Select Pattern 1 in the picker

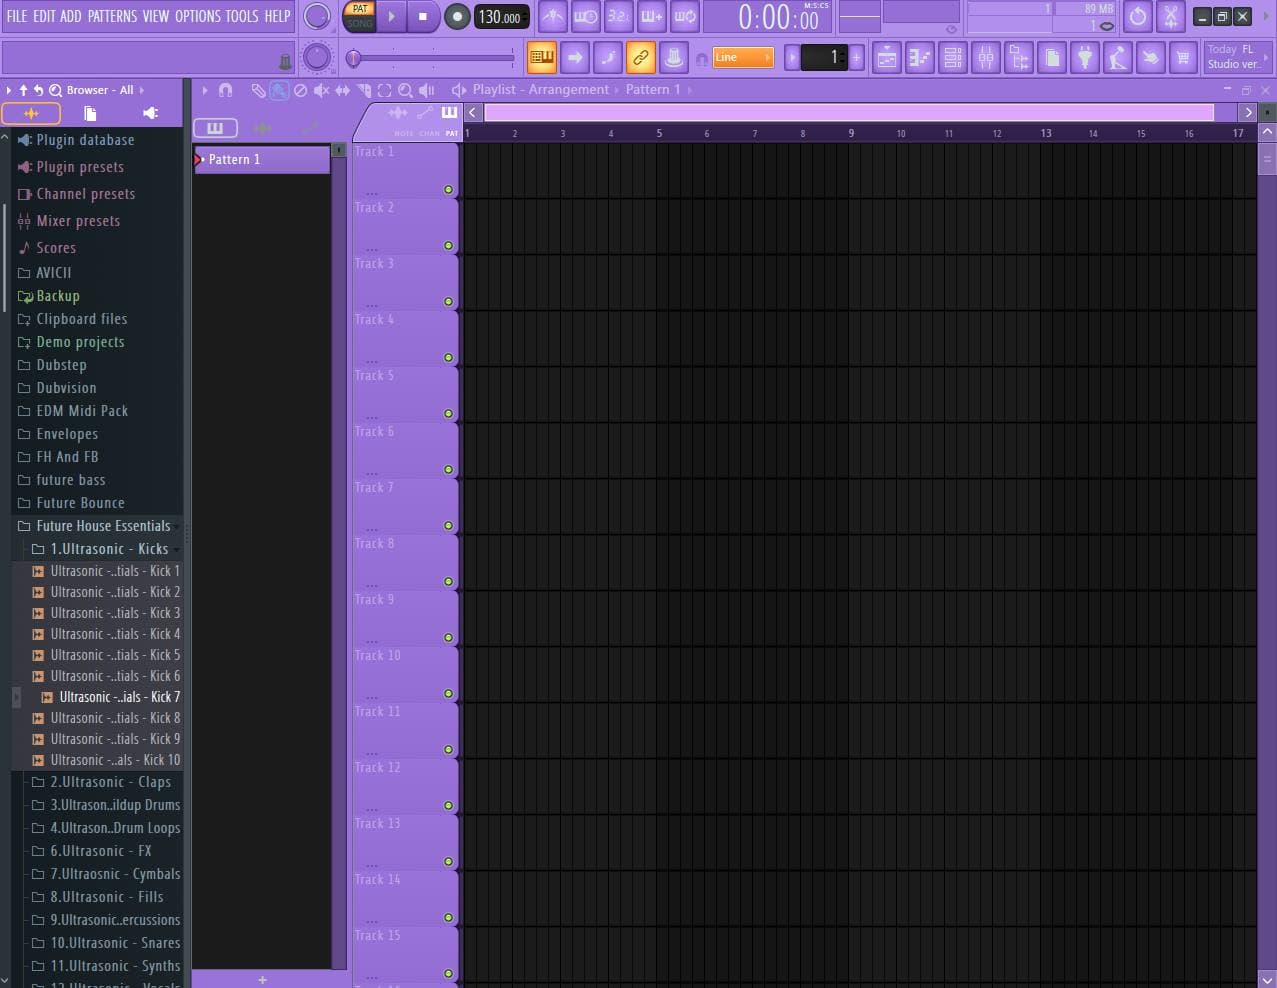pyautogui.click(x=262, y=159)
